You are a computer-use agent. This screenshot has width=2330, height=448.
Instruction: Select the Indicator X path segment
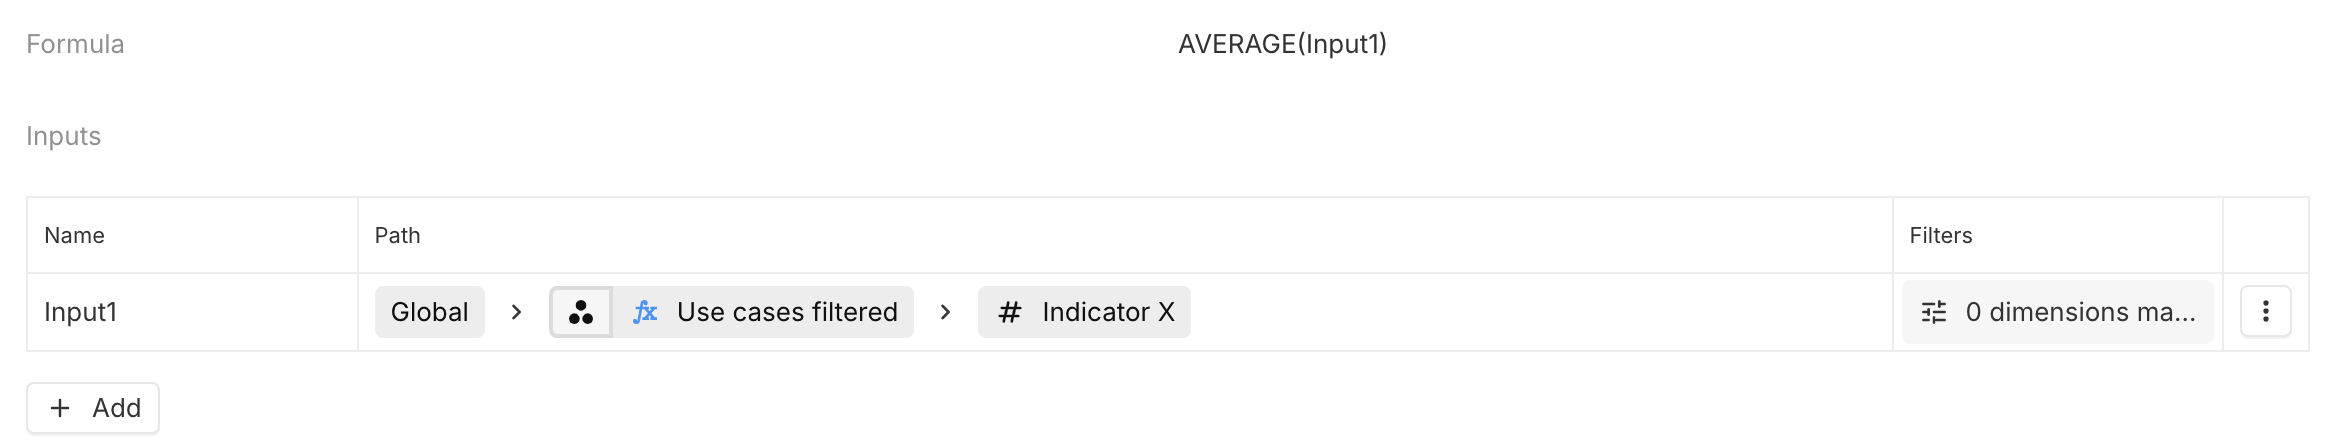1107,313
